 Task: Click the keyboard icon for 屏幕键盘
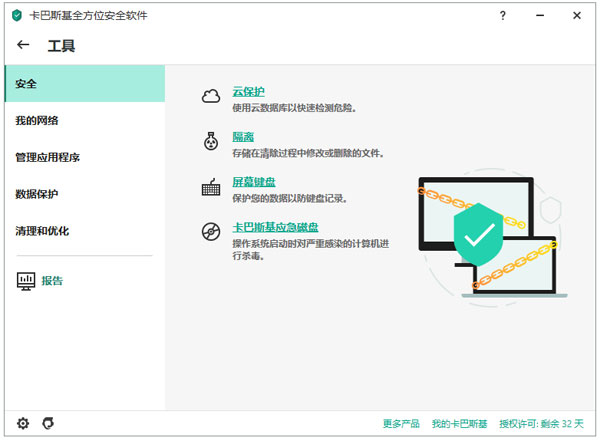tap(211, 187)
